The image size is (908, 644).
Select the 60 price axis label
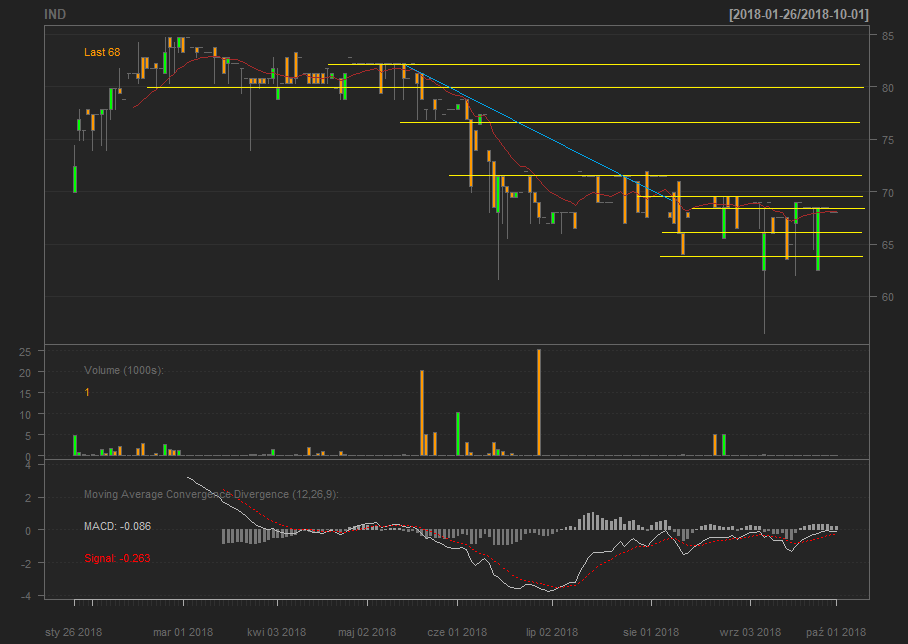(888, 297)
